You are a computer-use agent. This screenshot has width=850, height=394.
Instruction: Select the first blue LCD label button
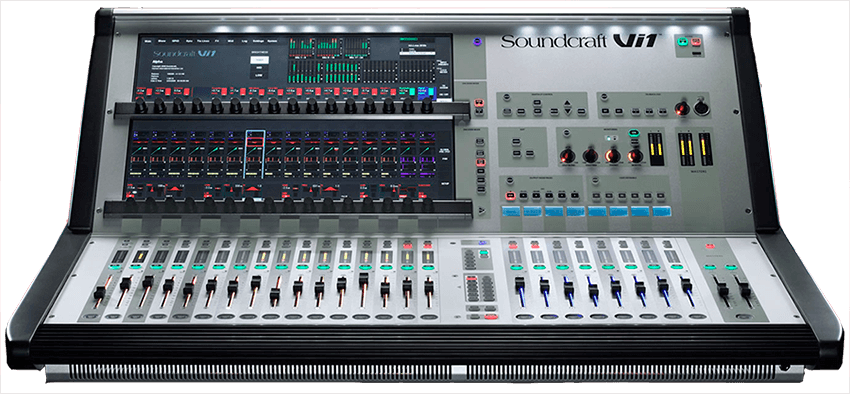pos(511,211)
